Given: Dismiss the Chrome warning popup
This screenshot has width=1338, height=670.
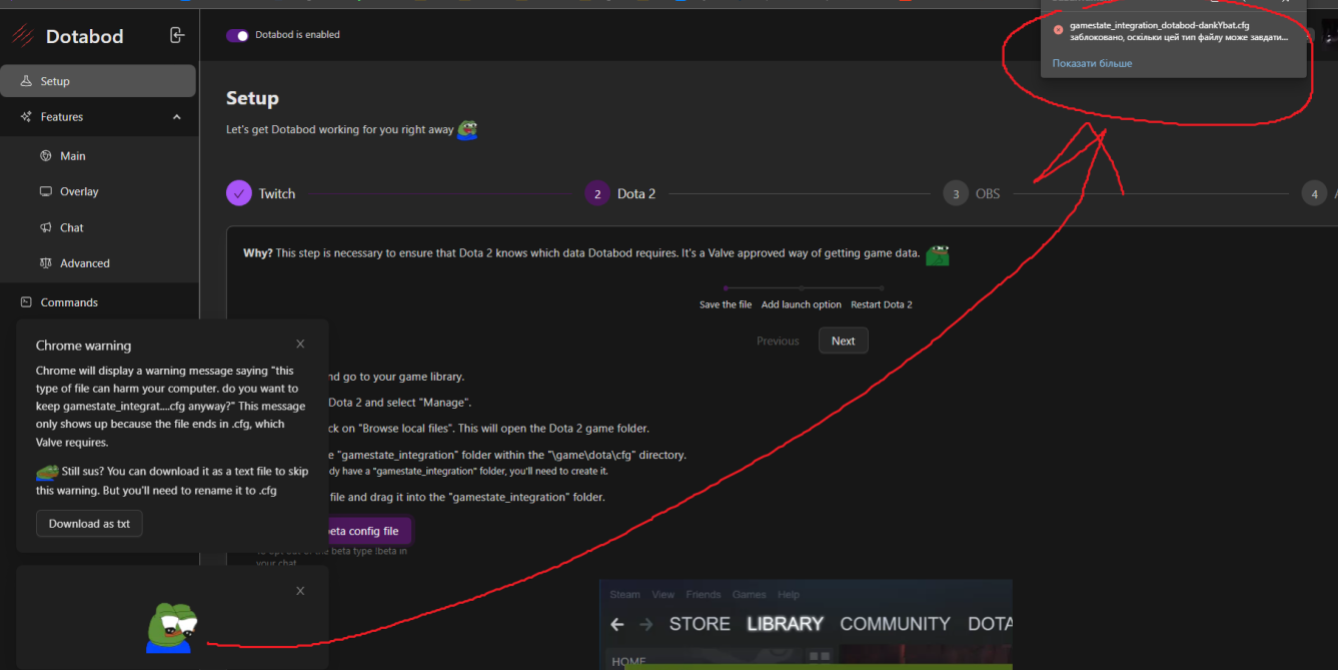Looking at the screenshot, I should 300,343.
